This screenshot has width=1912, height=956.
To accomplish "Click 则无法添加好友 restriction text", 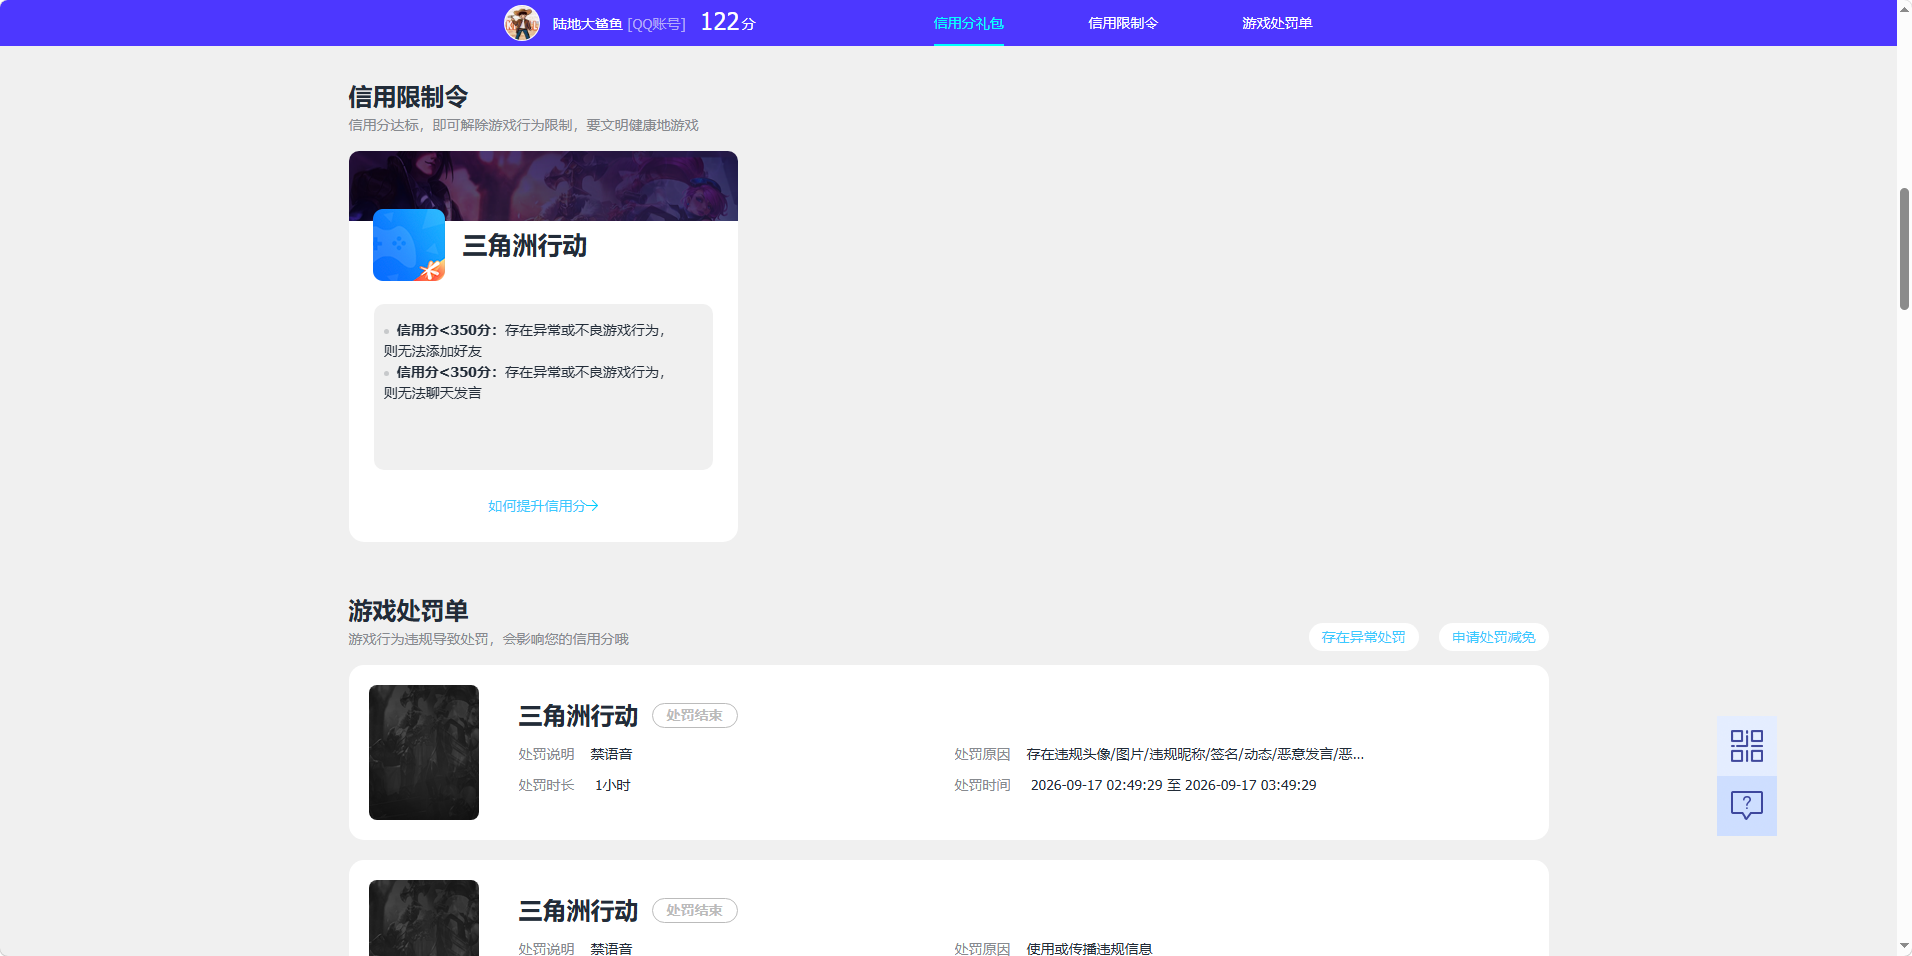I will [432, 351].
